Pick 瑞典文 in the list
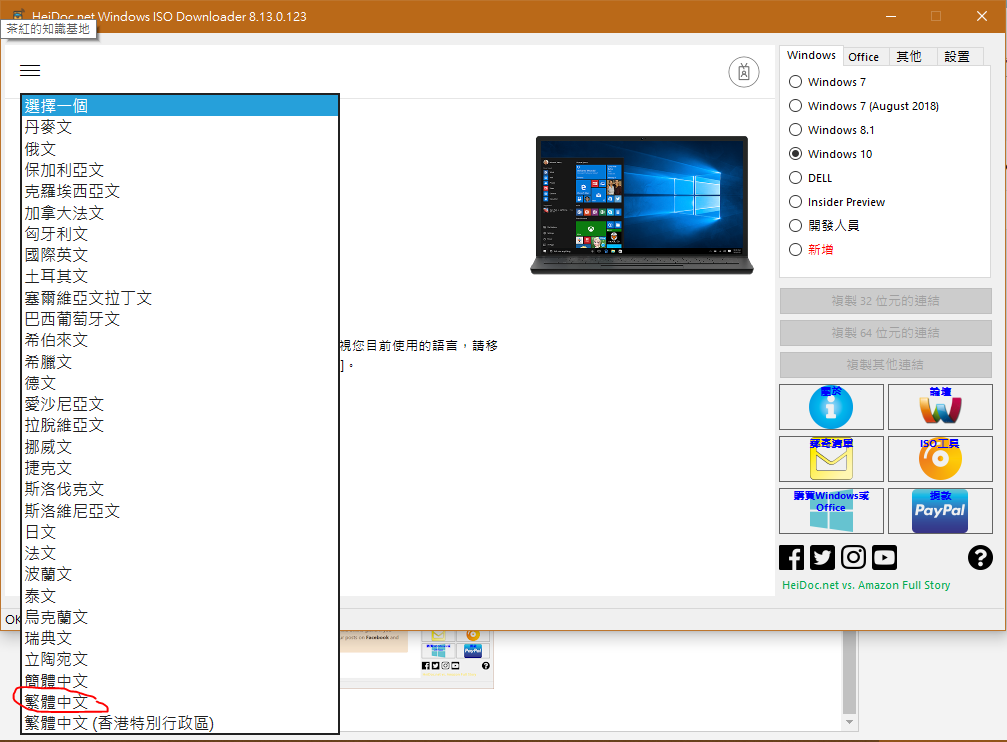The height and width of the screenshot is (742, 1007). tap(180, 639)
